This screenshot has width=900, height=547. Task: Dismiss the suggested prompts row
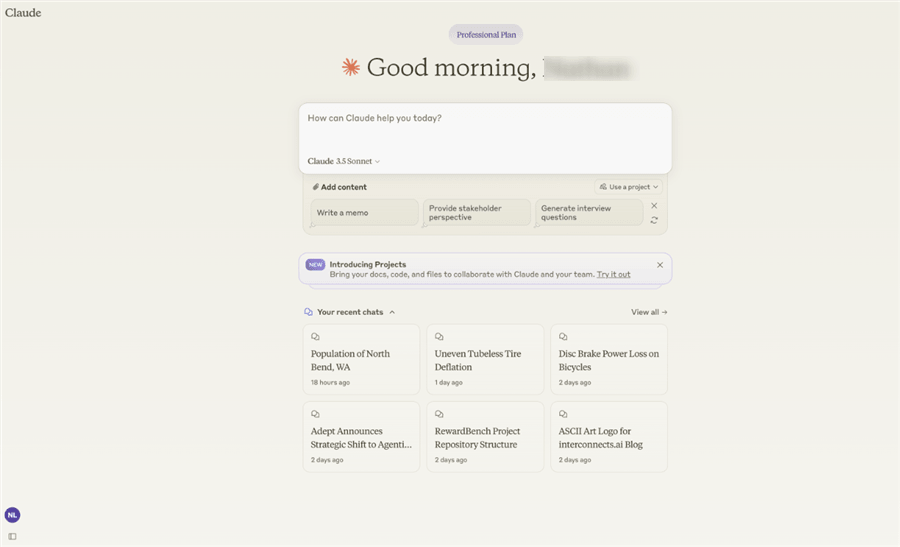pyautogui.click(x=654, y=205)
